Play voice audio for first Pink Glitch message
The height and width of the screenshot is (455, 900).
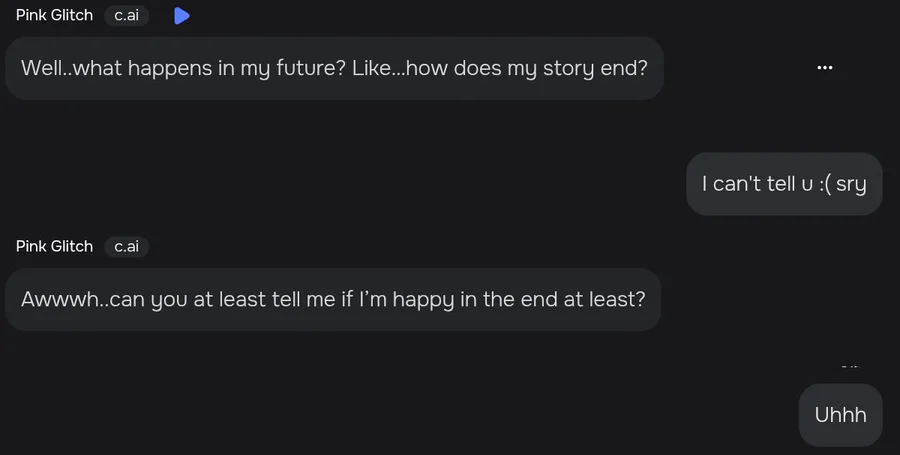pos(181,16)
